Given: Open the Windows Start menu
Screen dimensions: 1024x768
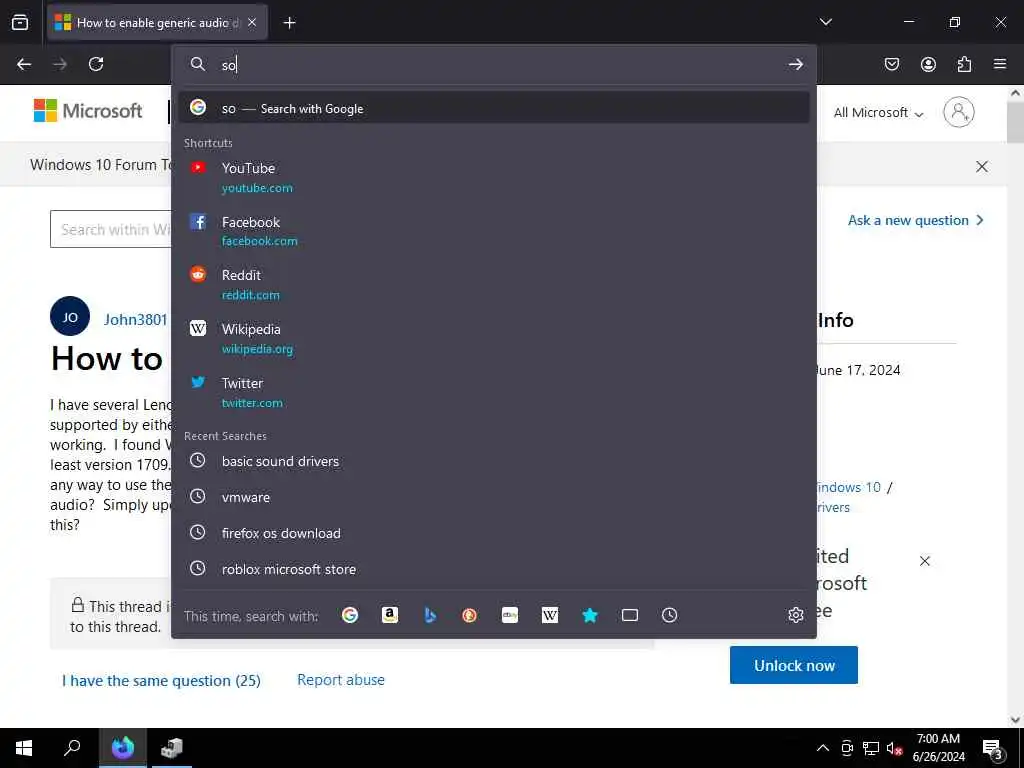Looking at the screenshot, I should click(24, 748).
